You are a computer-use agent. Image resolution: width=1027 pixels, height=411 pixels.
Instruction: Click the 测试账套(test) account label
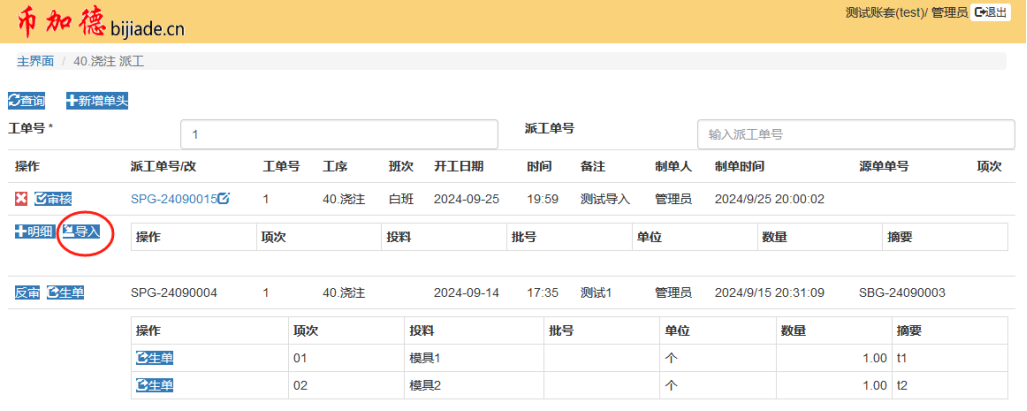883,12
